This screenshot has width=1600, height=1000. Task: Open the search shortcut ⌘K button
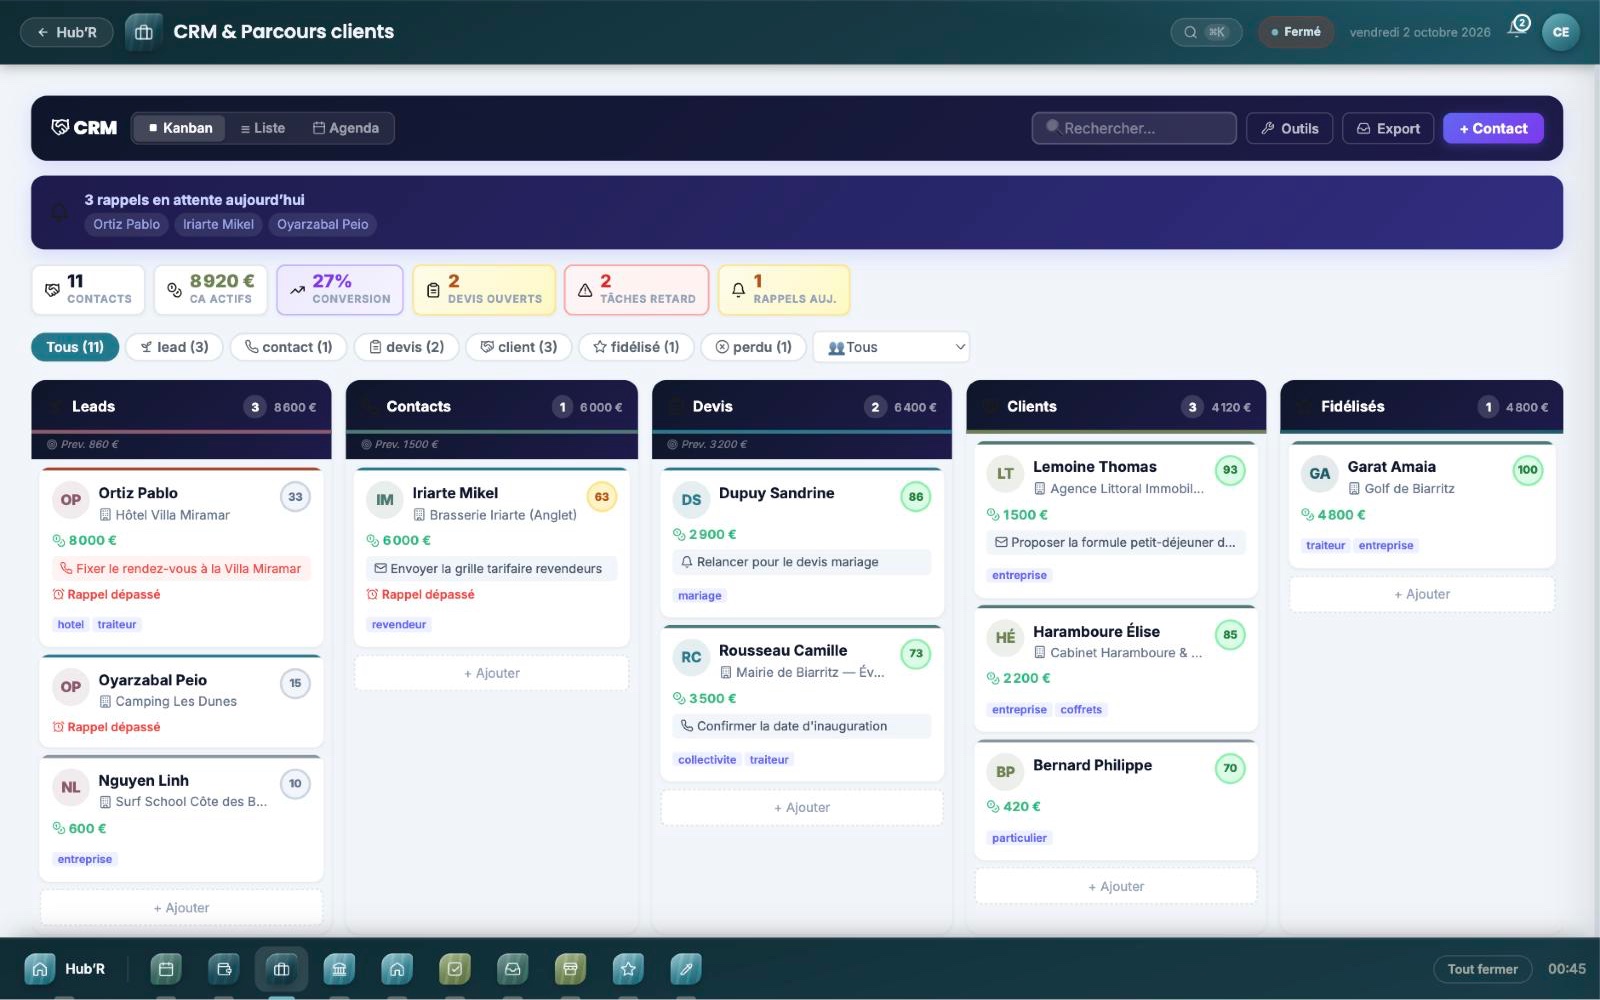point(1206,32)
